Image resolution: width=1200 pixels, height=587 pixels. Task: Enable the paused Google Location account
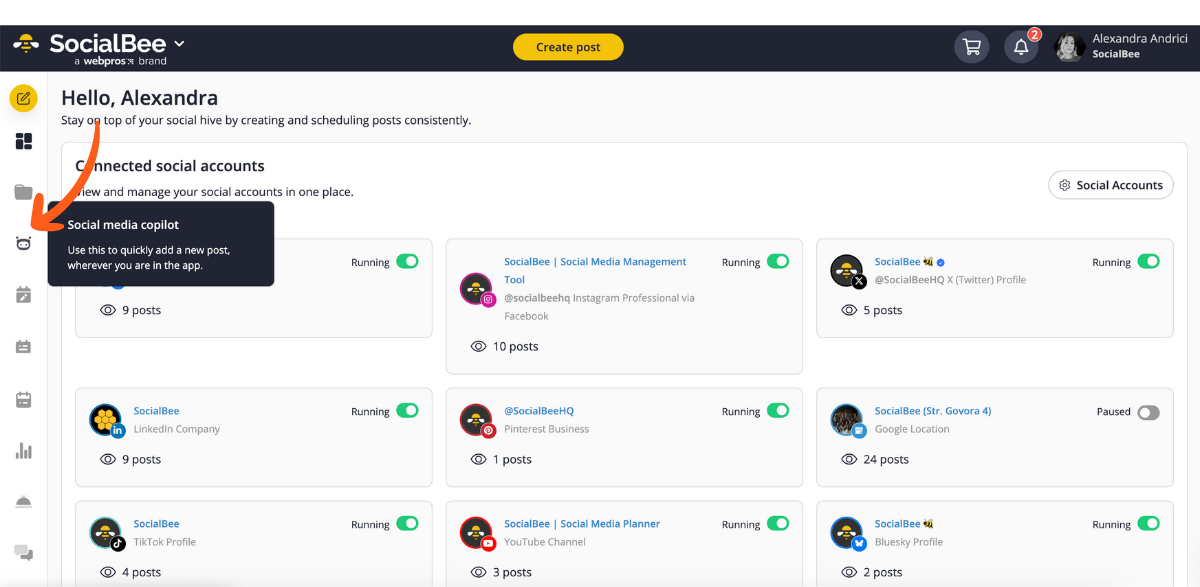pos(1148,411)
